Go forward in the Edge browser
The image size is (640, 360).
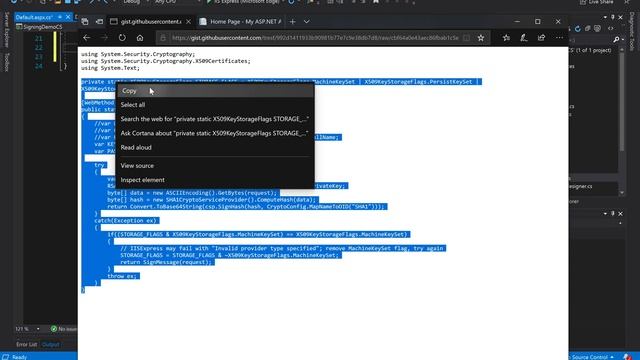tap(104, 38)
